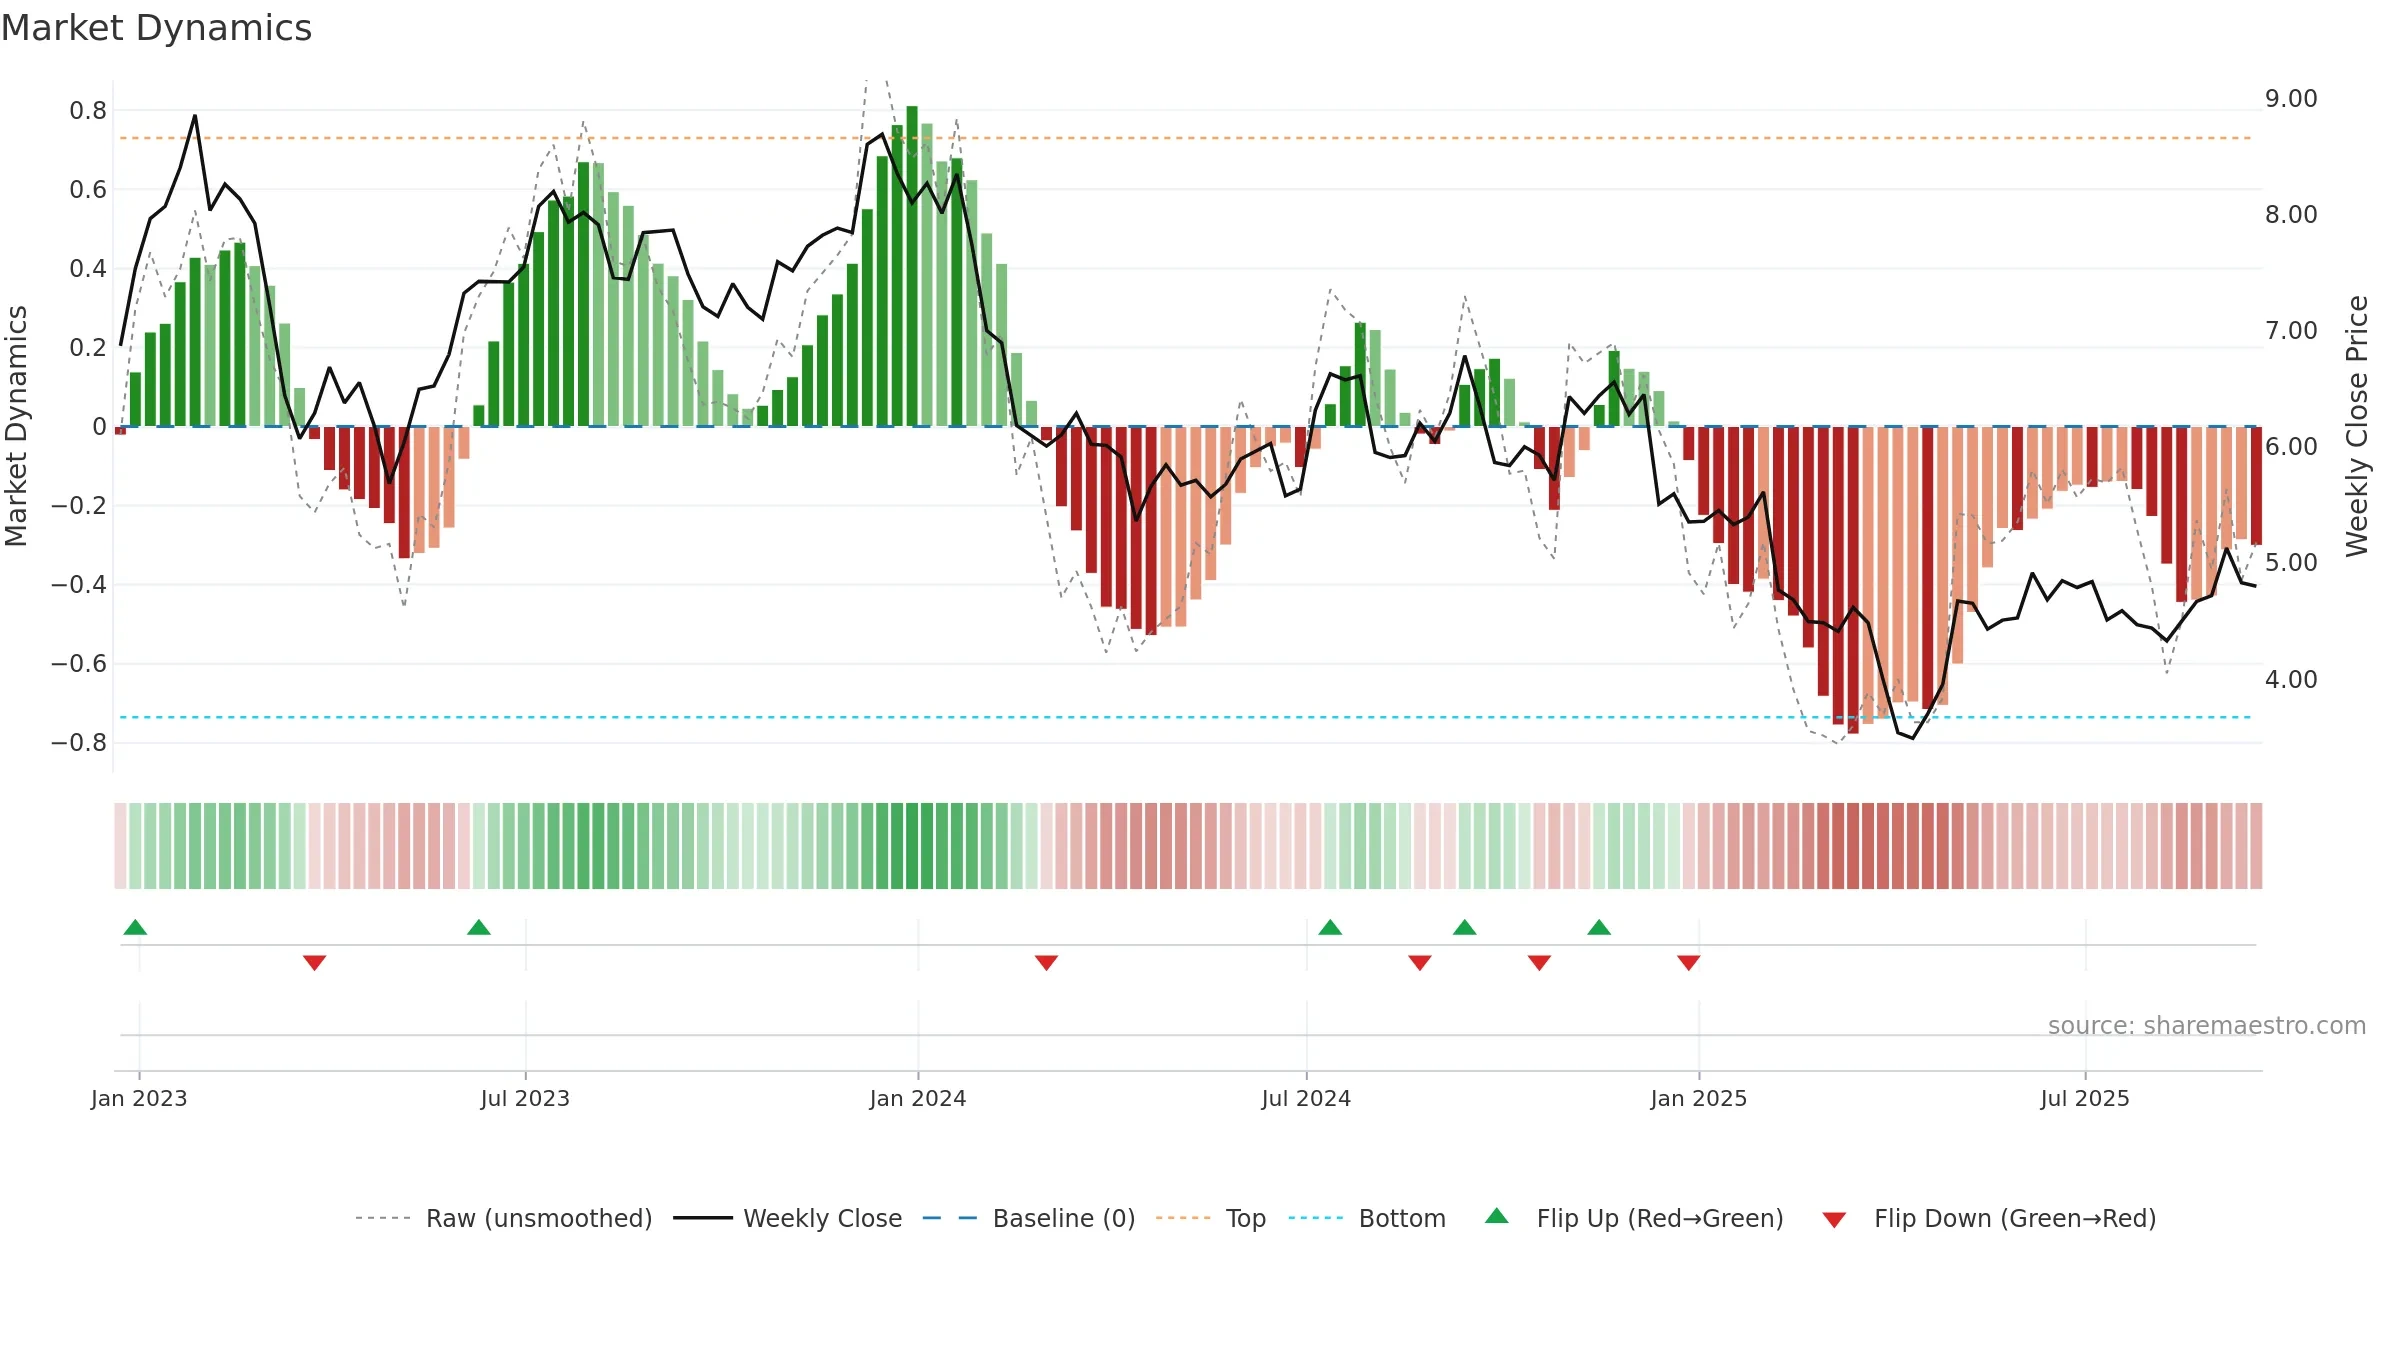Click the red triangle icon in the legend

[1834, 1220]
